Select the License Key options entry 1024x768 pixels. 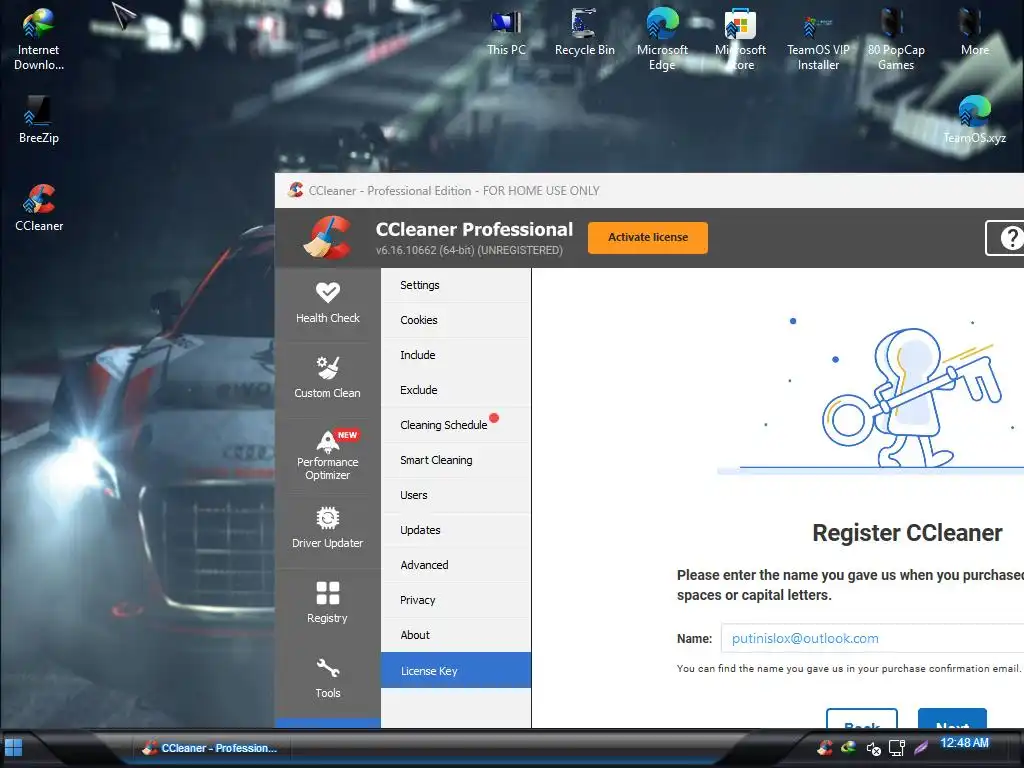[456, 671]
